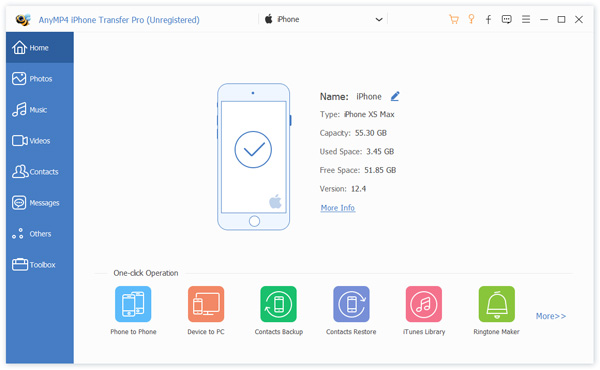
Task: Click the window title 'AnyMP4 iPhone Transfer Pro (Unregistered)'
Action: pyautogui.click(x=119, y=20)
